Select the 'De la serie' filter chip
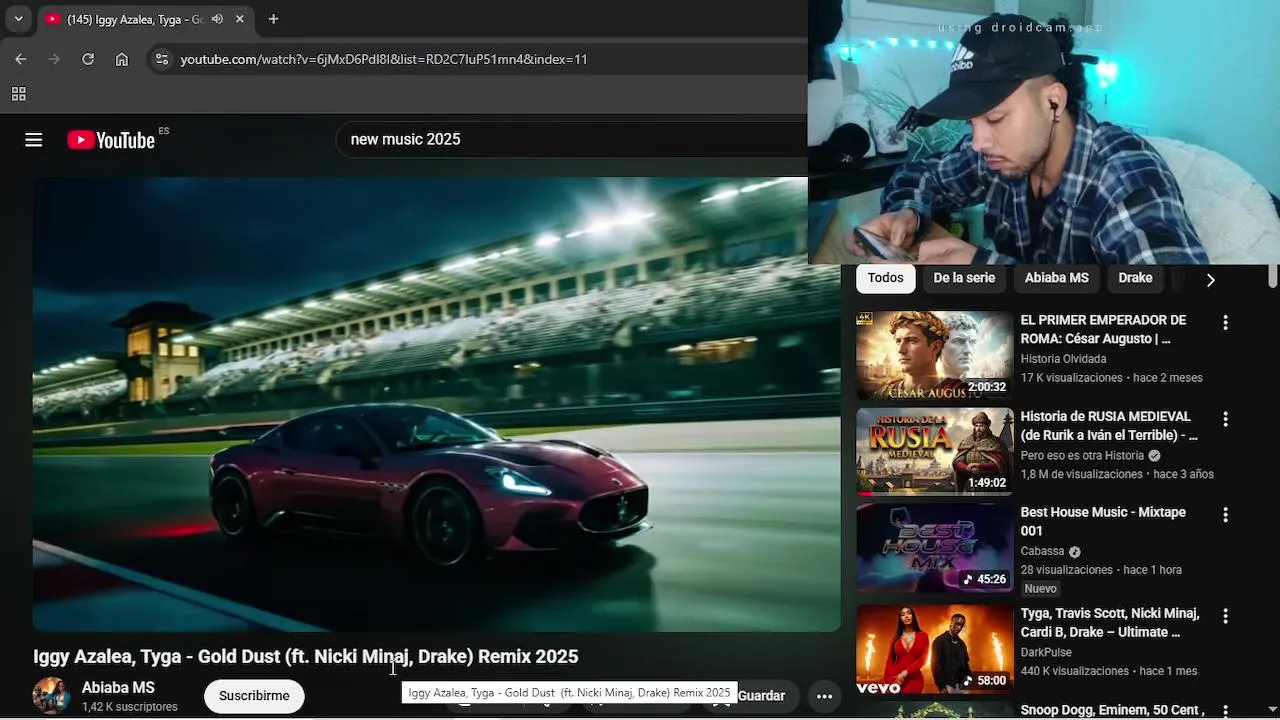The height and width of the screenshot is (720, 1280). click(x=964, y=278)
